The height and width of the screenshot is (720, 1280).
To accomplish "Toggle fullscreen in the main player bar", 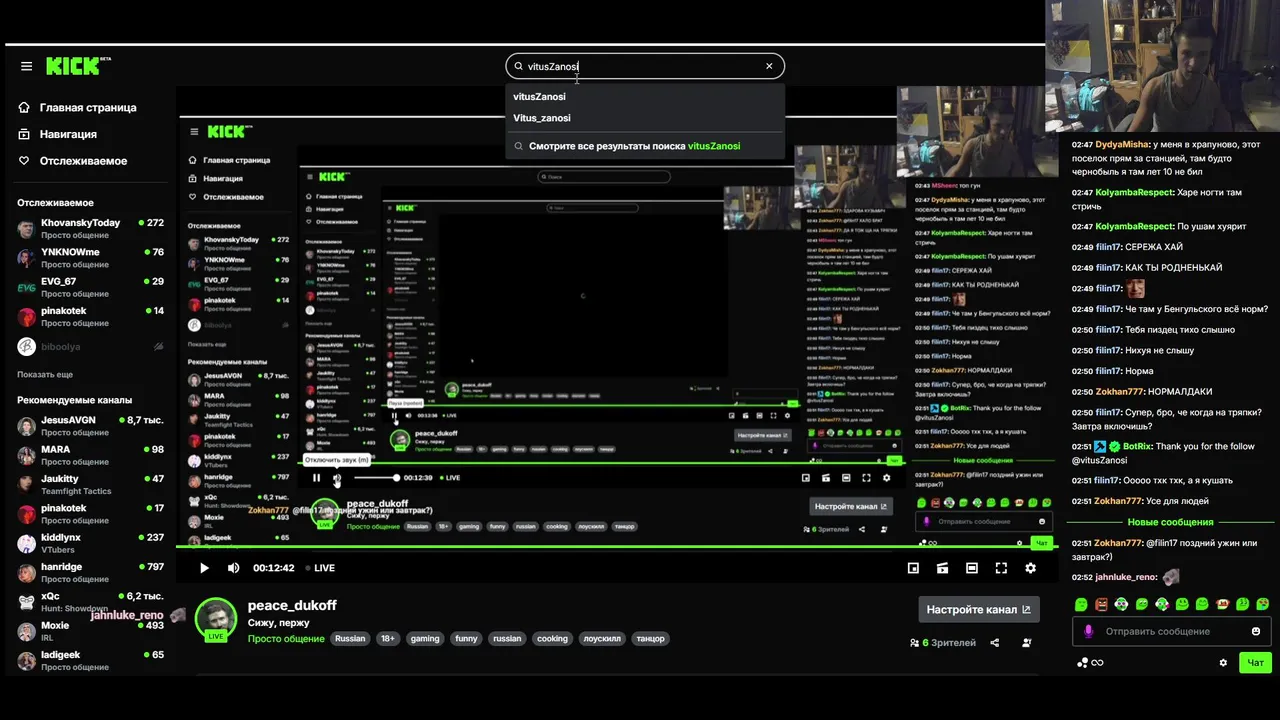I will pyautogui.click(x=1001, y=568).
